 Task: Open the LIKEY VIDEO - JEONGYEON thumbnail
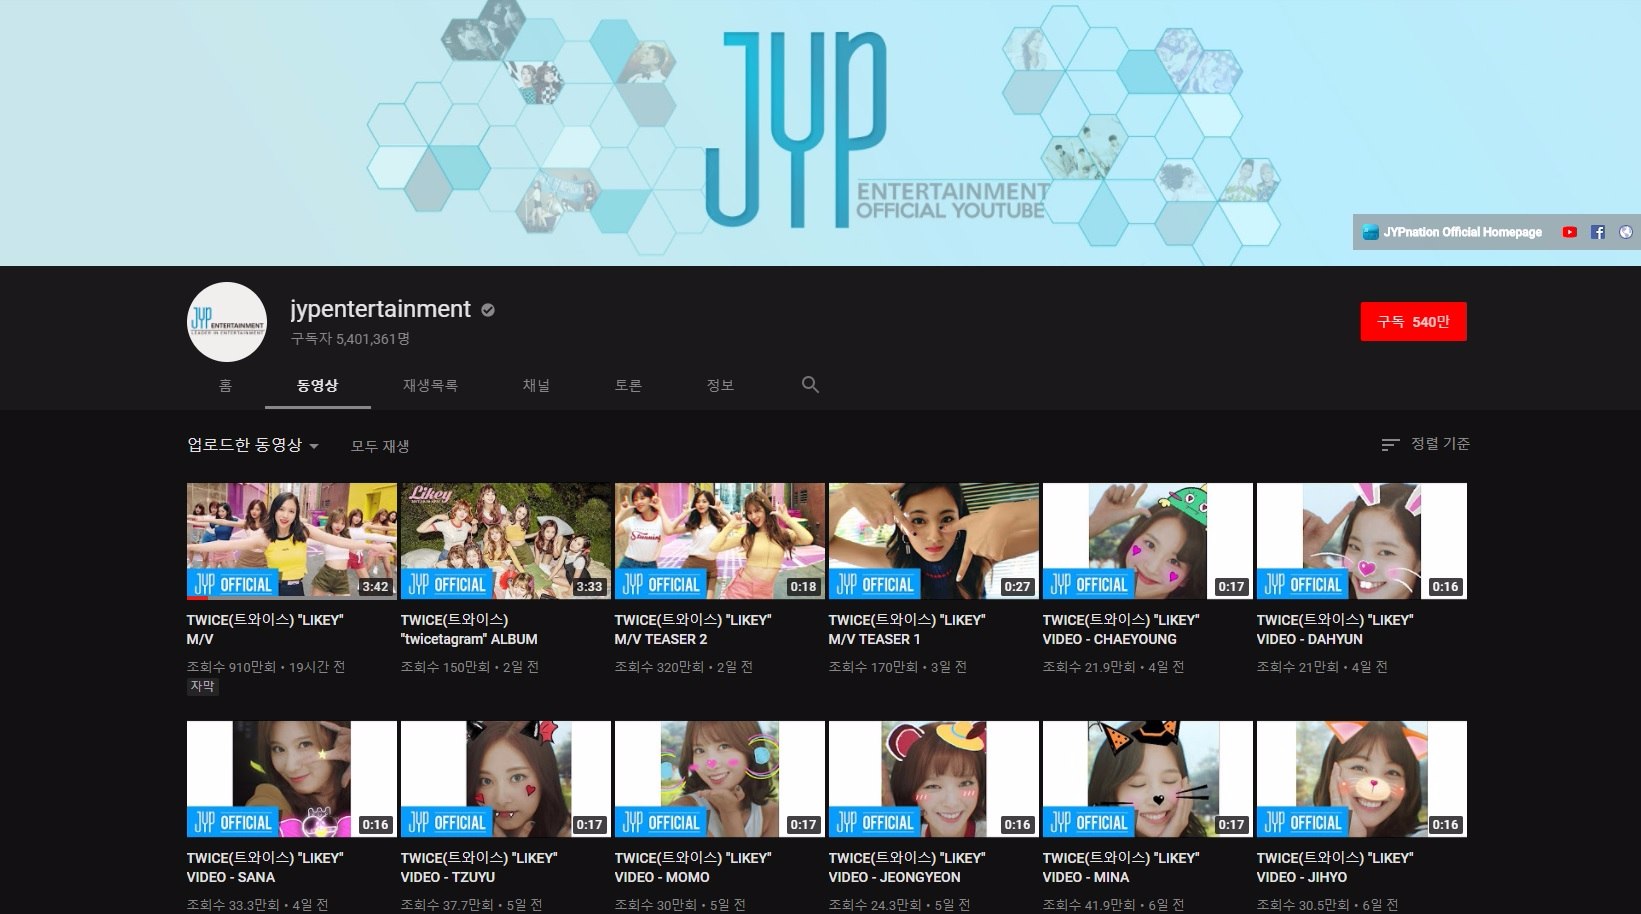[934, 779]
